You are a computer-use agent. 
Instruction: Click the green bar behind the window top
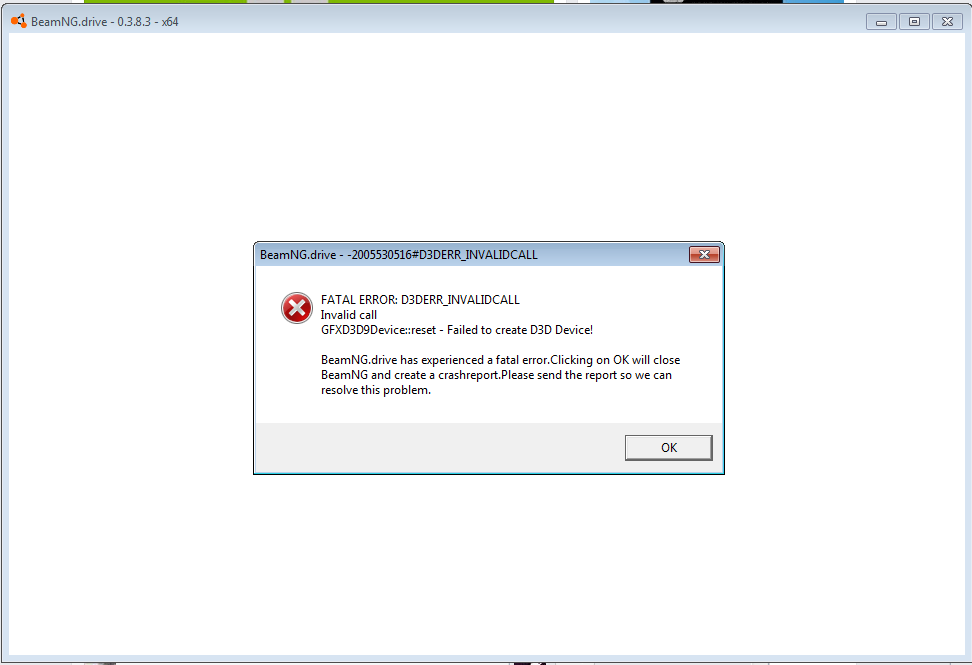[441, 1]
